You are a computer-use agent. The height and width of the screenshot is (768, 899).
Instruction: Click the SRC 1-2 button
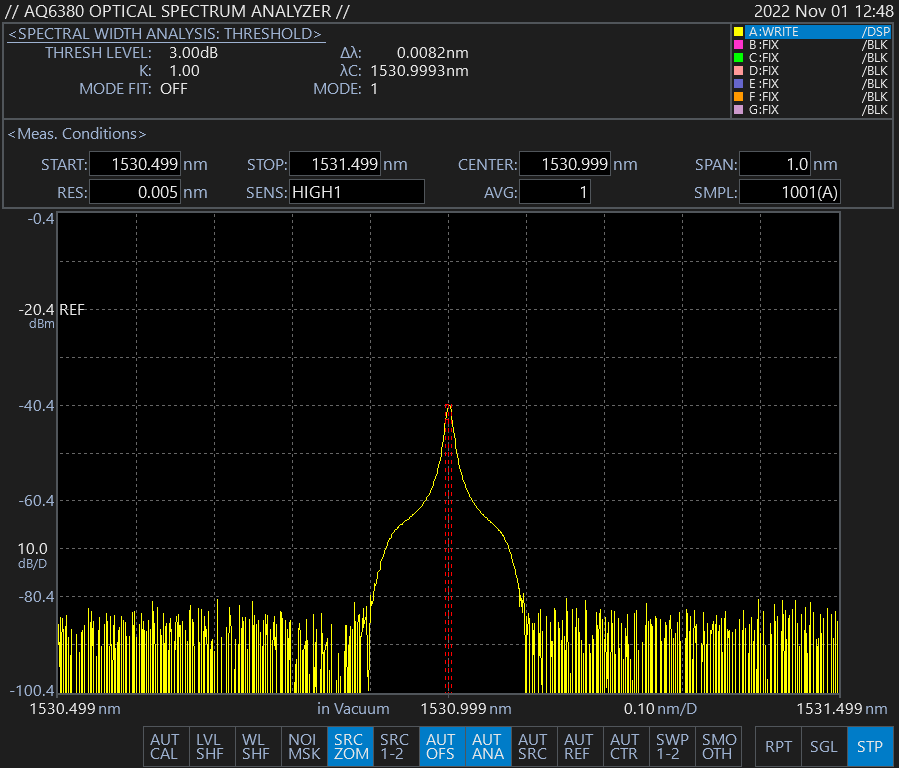coord(395,747)
